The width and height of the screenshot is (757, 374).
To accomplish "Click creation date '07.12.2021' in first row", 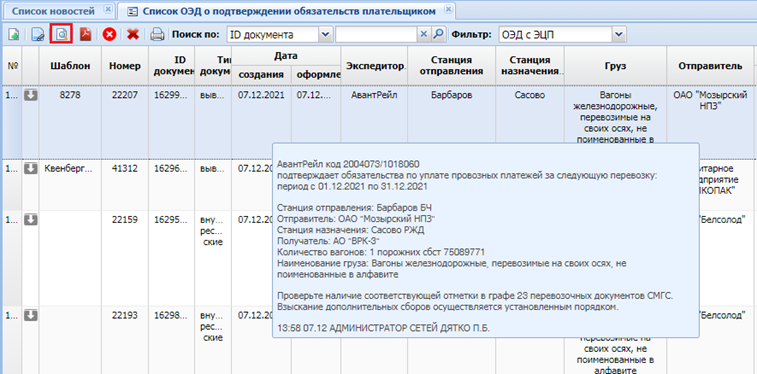I will 261,96.
